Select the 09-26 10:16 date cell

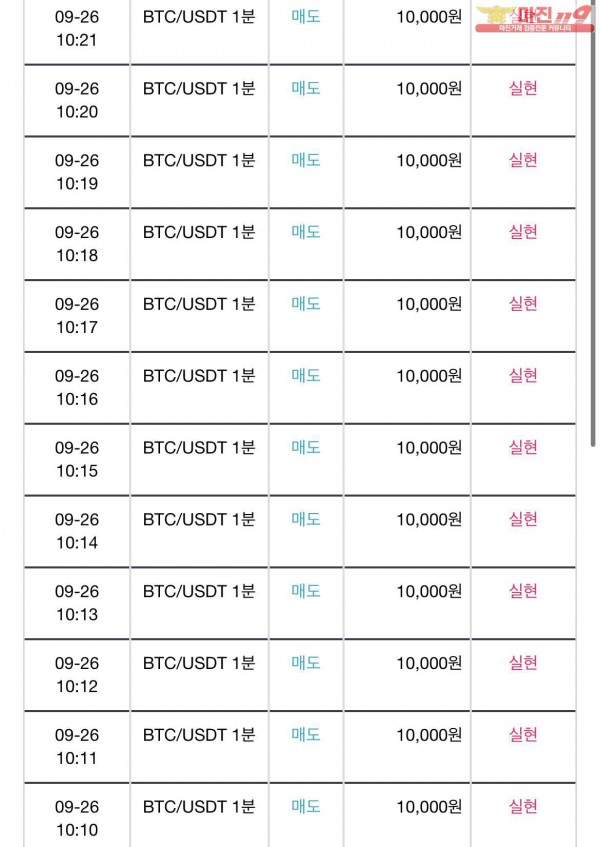[x=77, y=387]
